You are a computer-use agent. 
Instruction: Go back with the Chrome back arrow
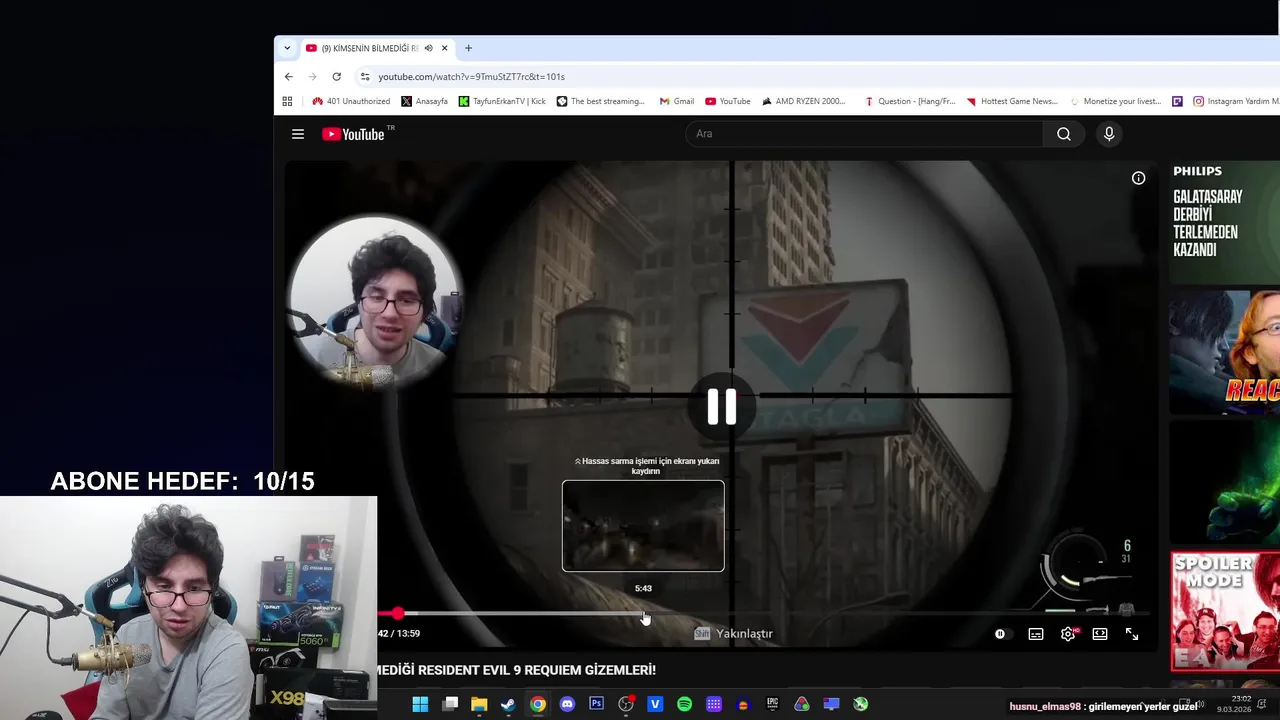[x=289, y=77]
